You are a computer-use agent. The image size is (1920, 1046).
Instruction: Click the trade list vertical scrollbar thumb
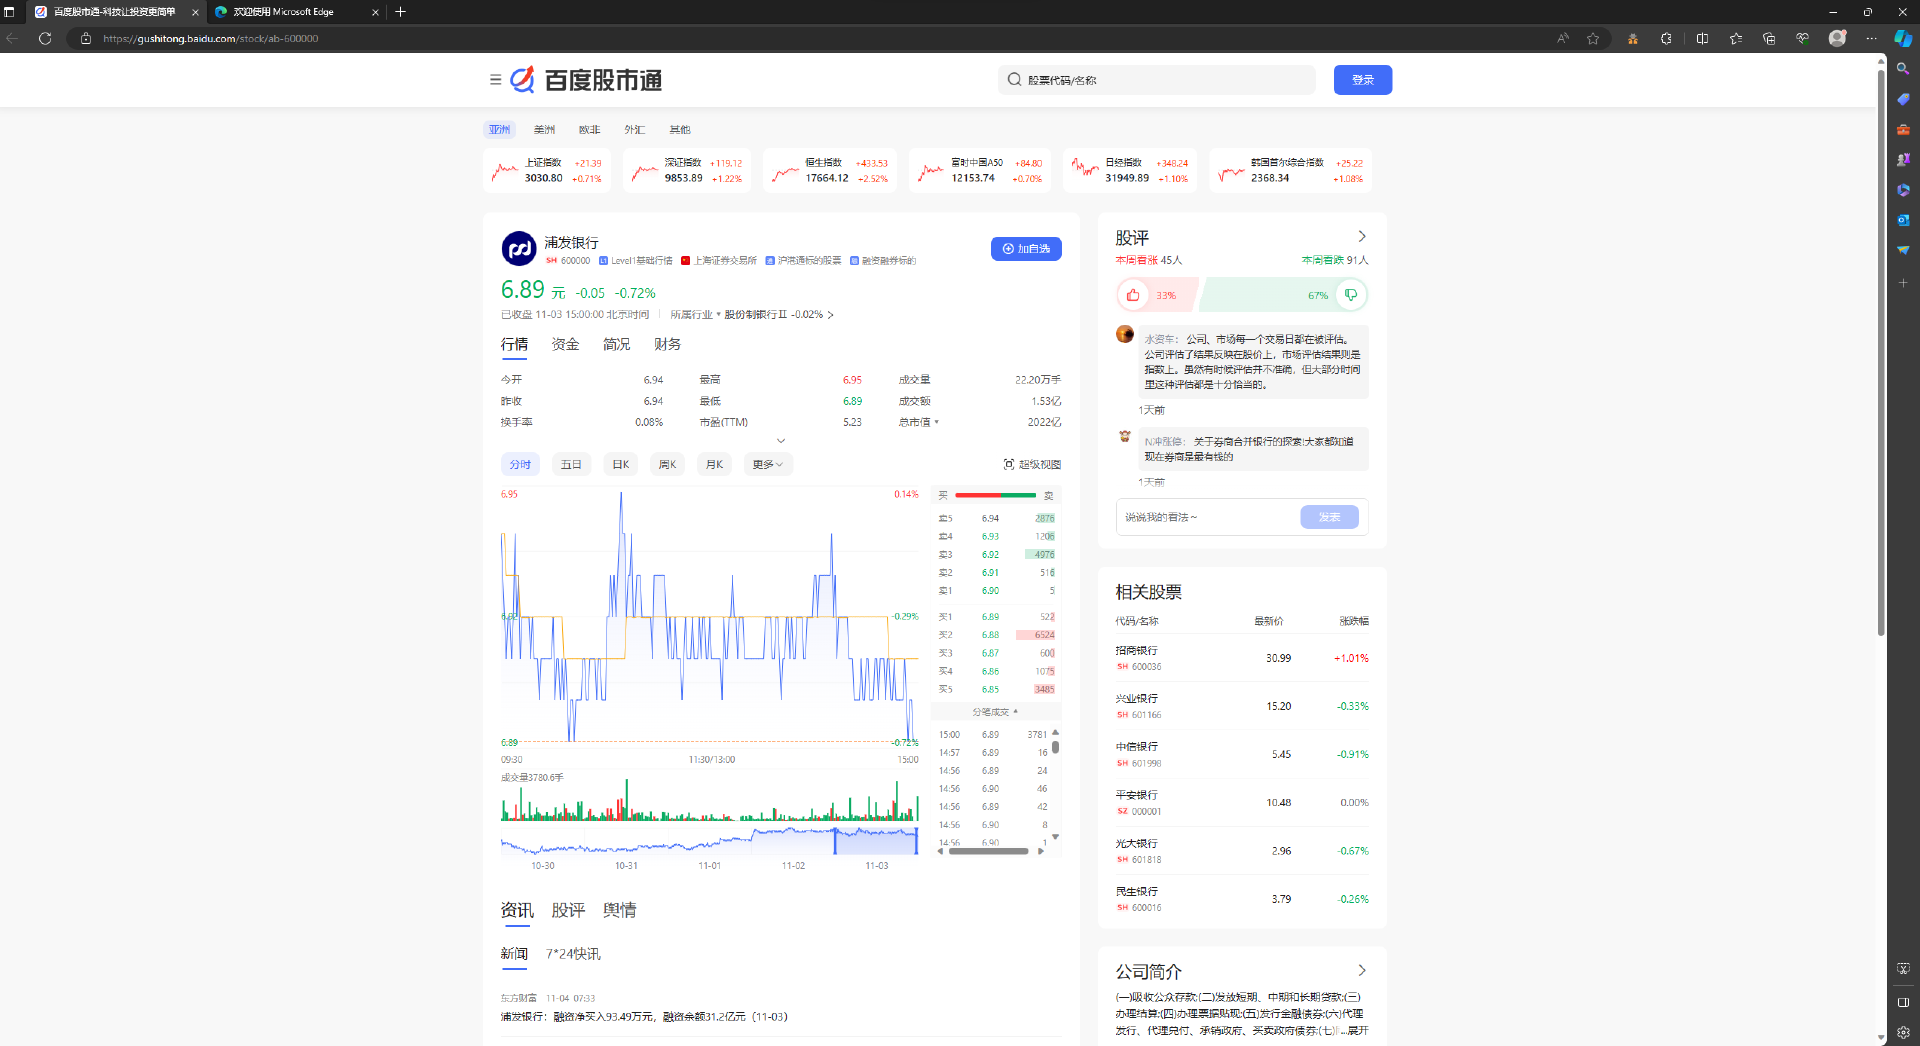[1055, 746]
